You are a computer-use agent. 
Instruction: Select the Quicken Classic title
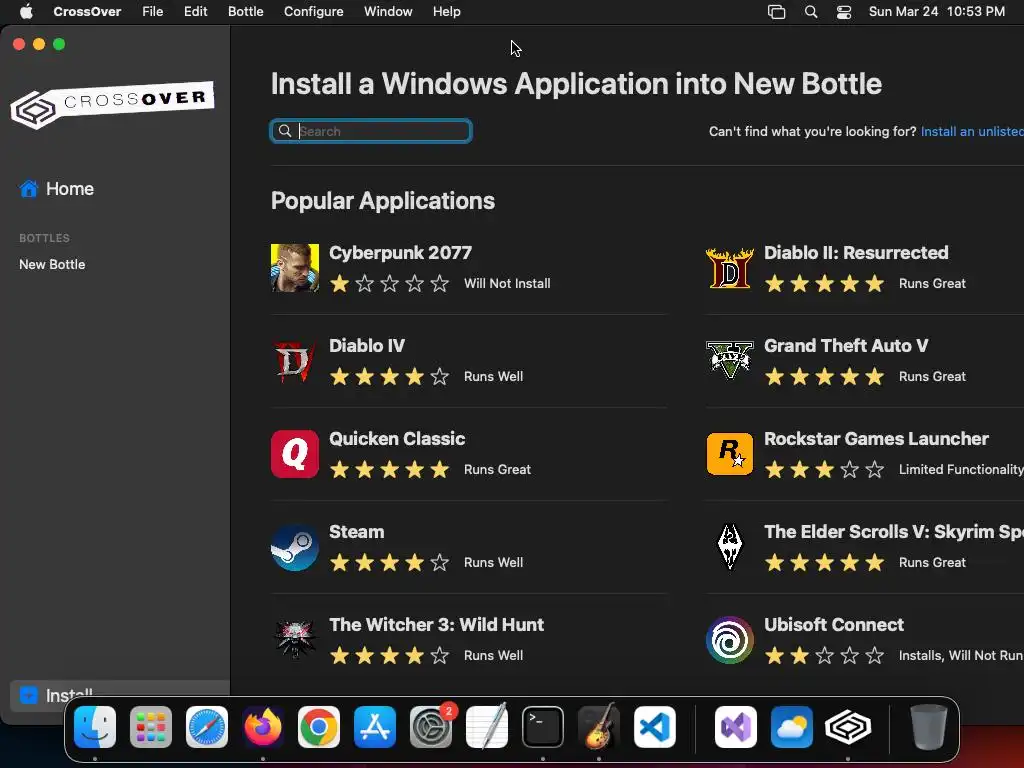397,439
